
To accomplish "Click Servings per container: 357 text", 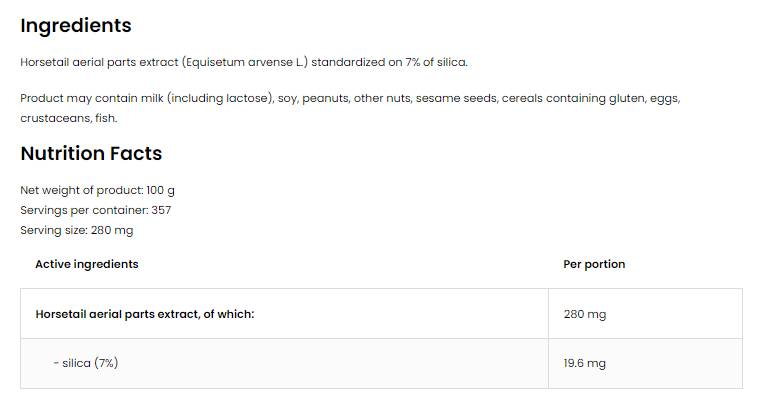I will pos(96,210).
